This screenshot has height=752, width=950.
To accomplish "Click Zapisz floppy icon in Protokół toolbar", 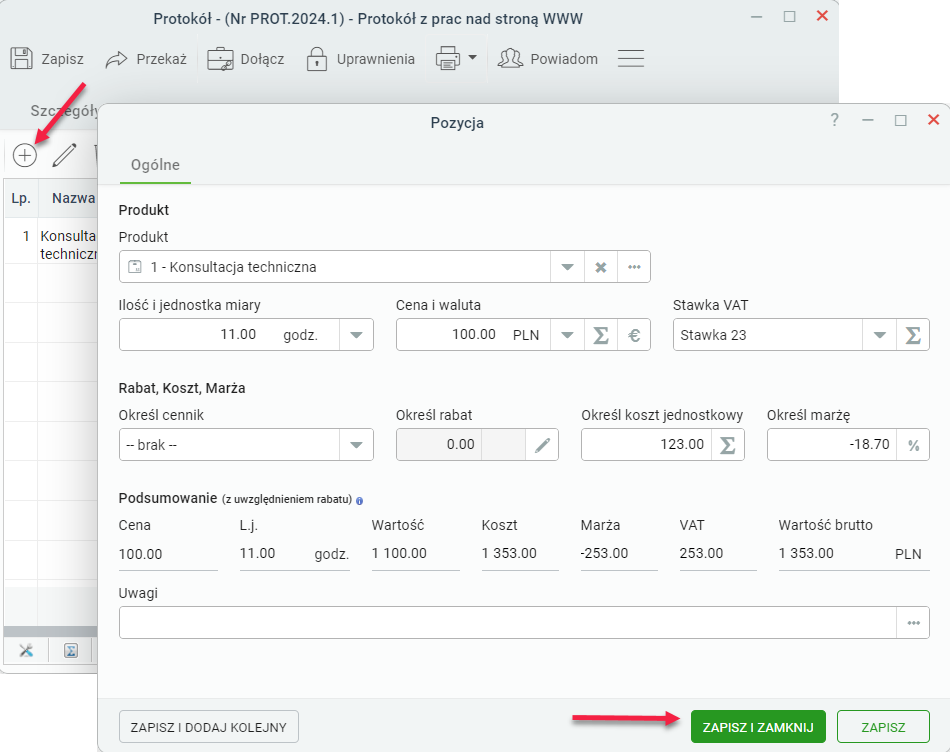I will (x=22, y=59).
